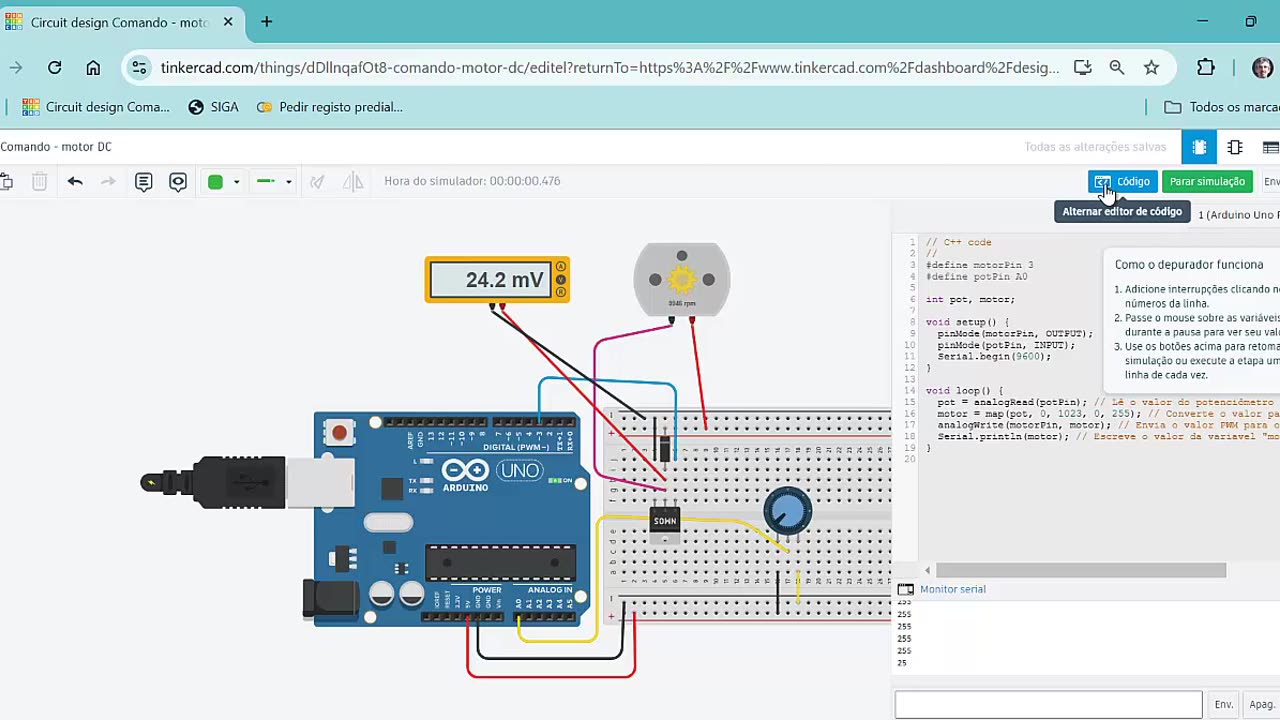Click the paste icon in toolbar

[x=6, y=181]
